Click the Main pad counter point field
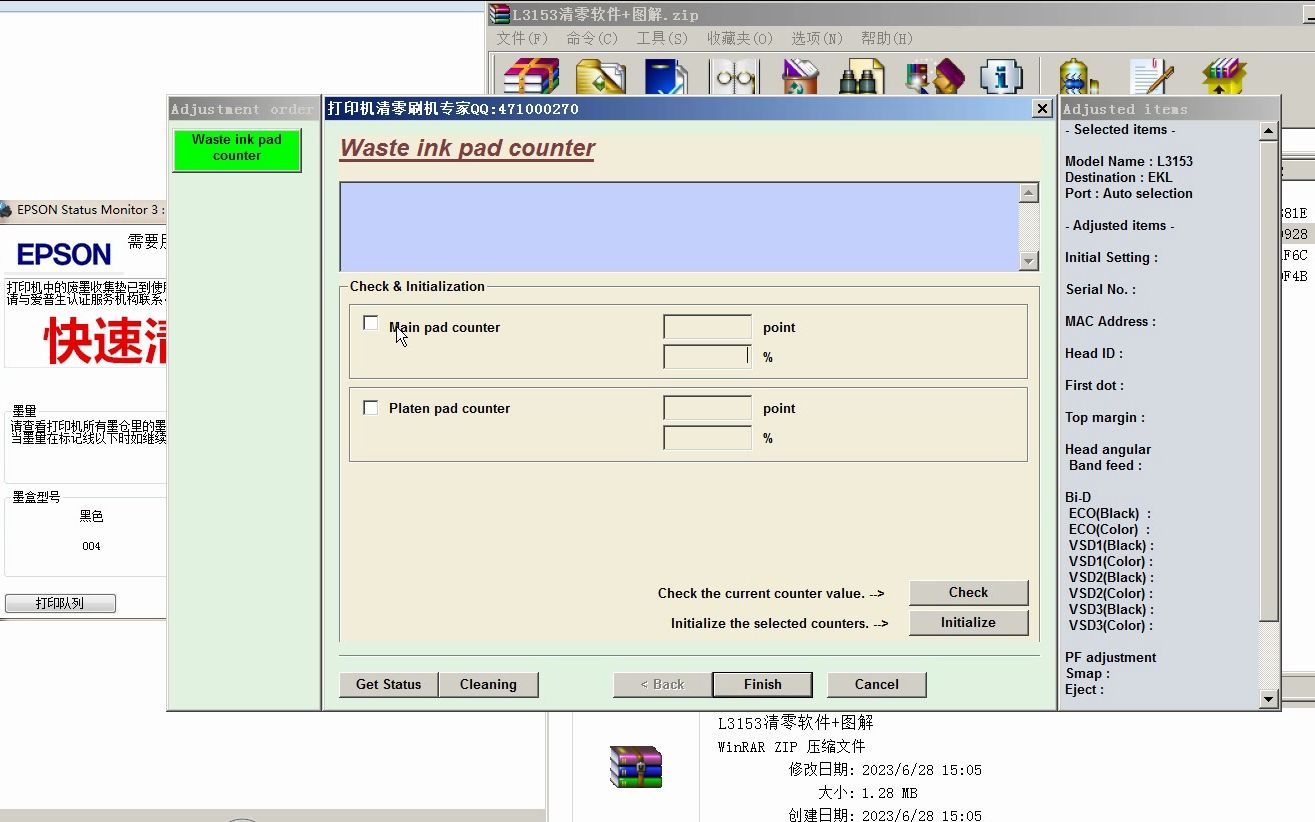Image resolution: width=1315 pixels, height=822 pixels. (x=707, y=327)
